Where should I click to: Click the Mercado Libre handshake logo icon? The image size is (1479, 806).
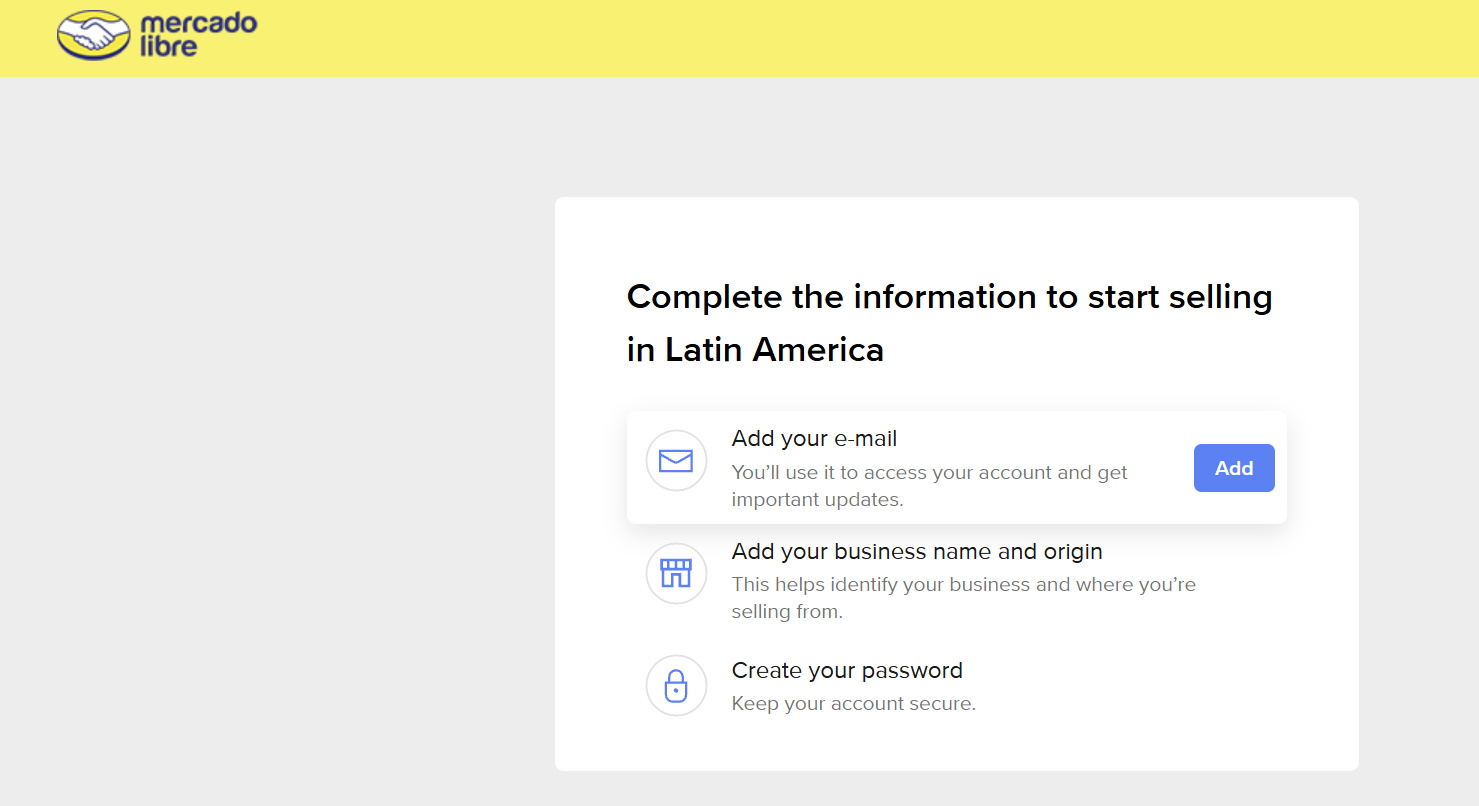[94, 35]
